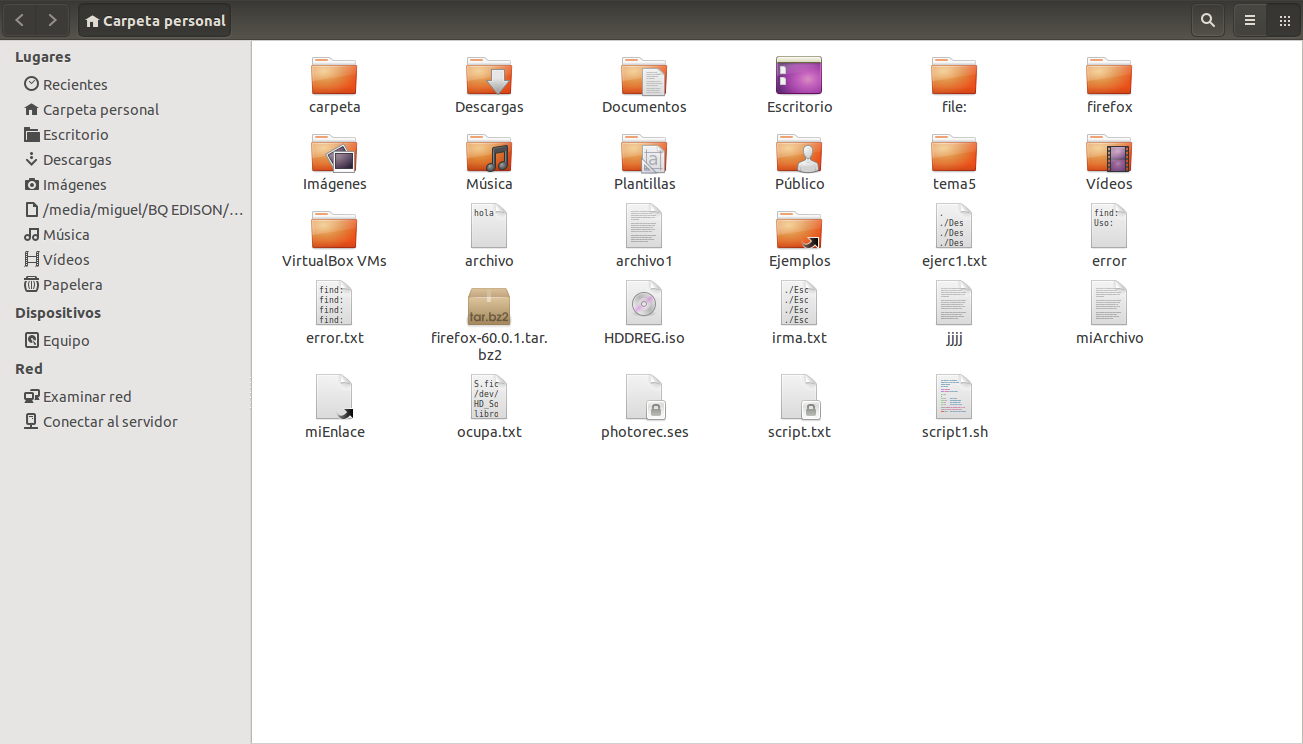The image size is (1303, 744).
Task: Click the HDDREG.iso file name label
Action: point(644,338)
